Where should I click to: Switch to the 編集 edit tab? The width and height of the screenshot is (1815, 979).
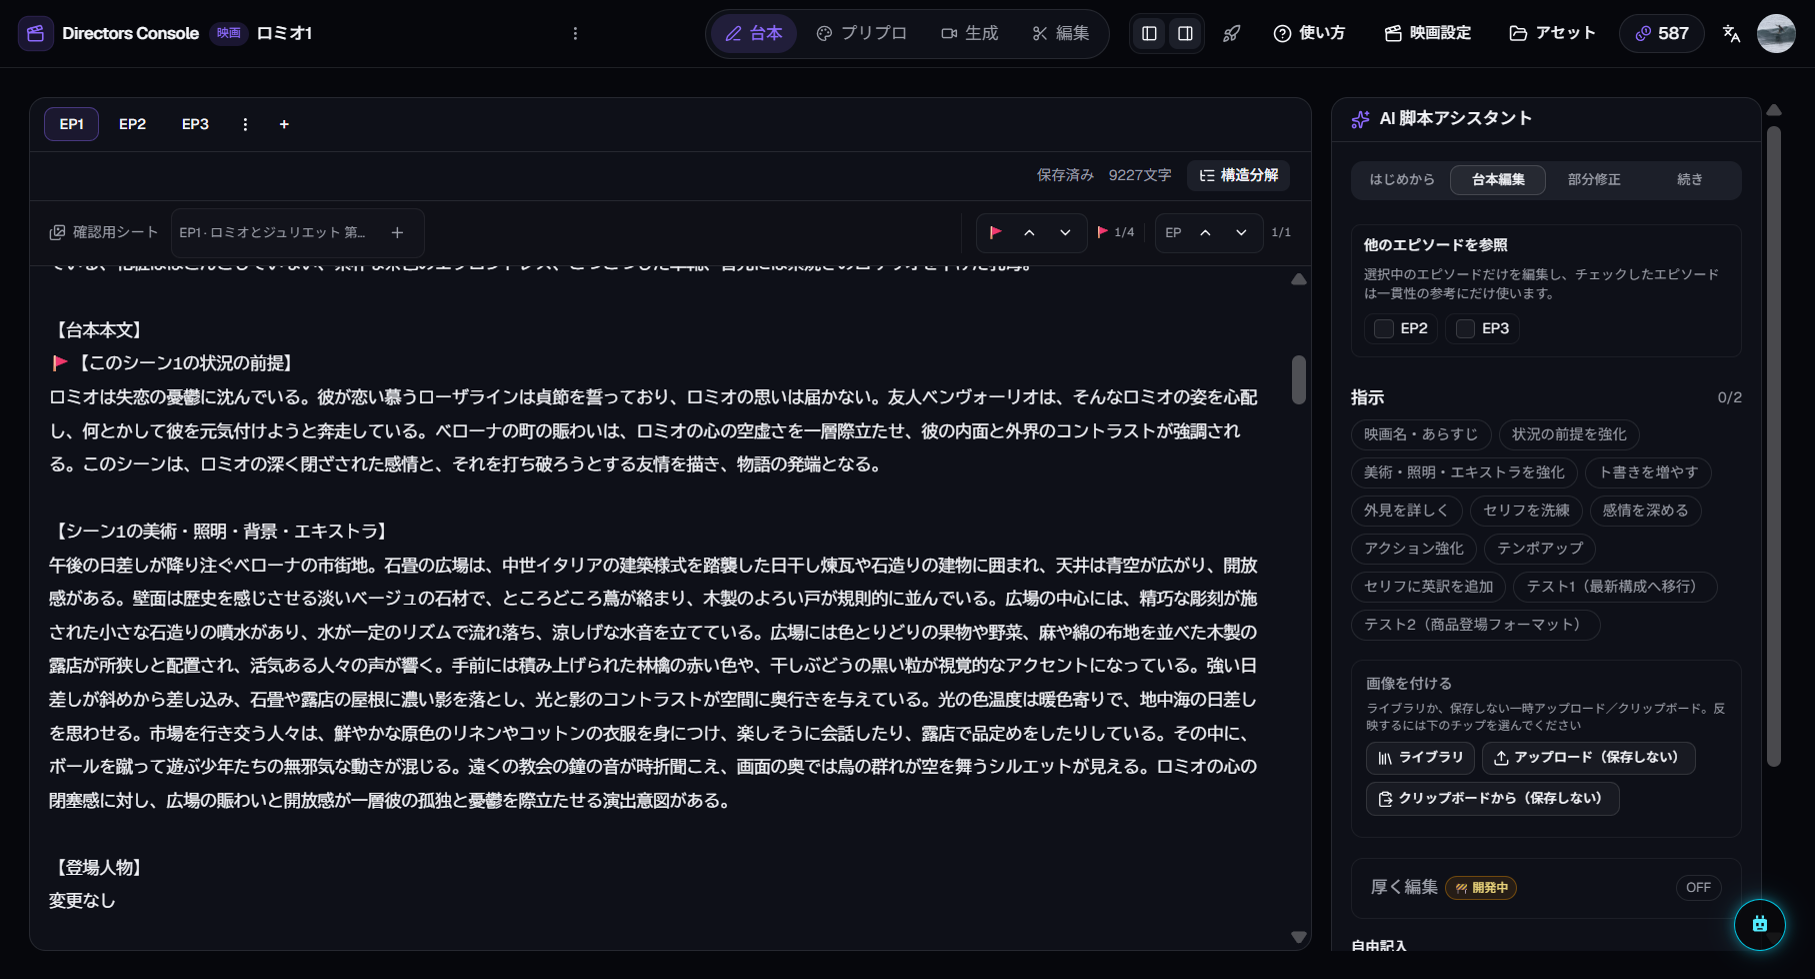1061,33
